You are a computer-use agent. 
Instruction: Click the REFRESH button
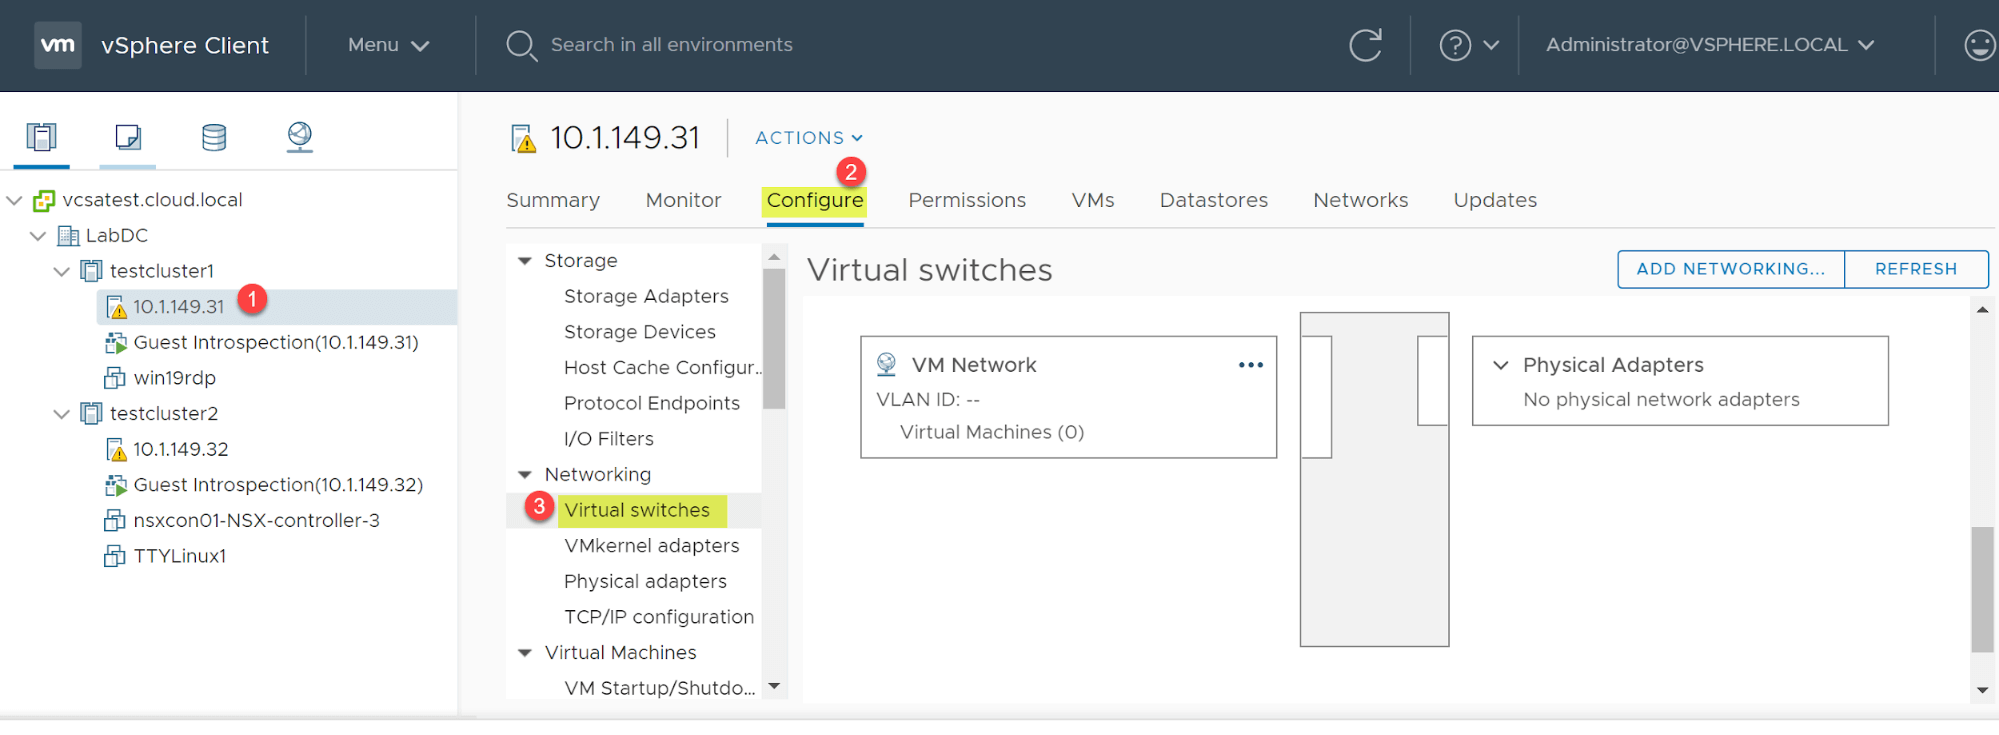1916,269
